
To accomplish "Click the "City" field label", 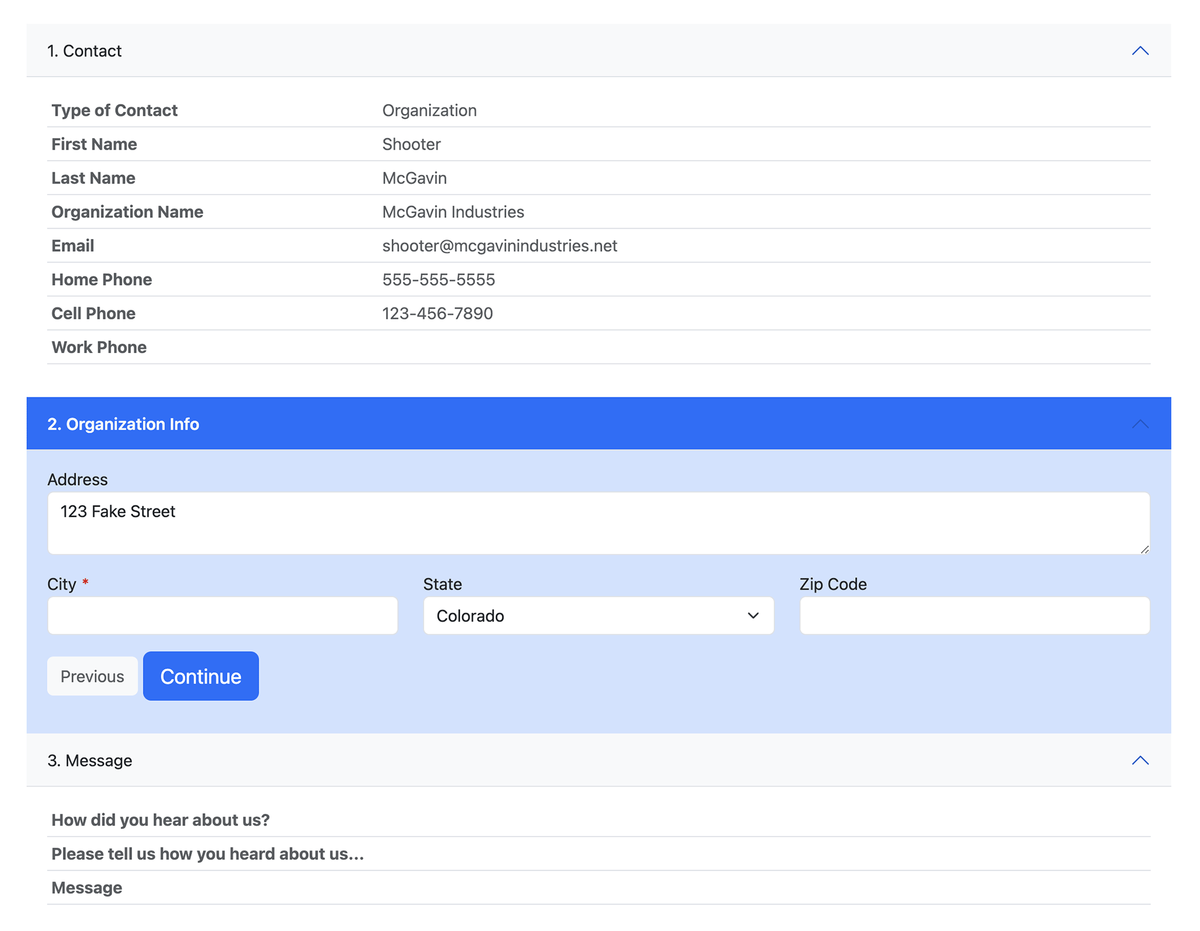I will [62, 584].
